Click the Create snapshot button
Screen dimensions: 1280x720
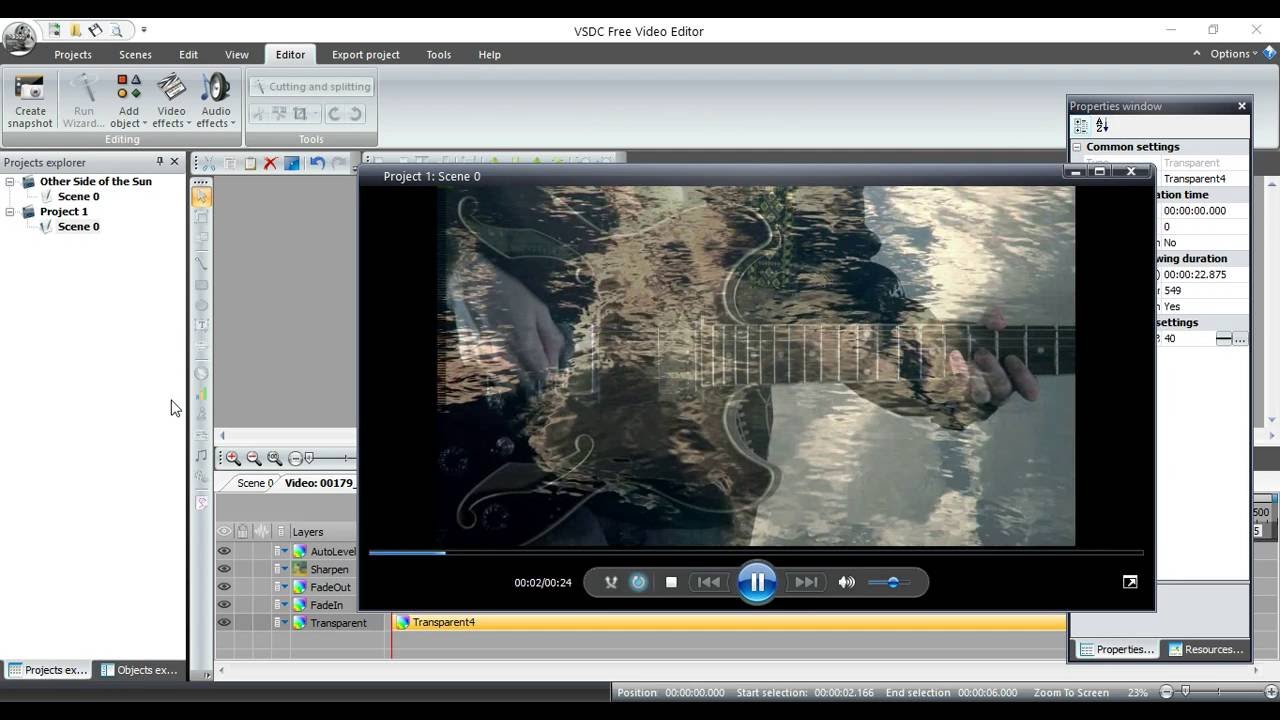30,101
